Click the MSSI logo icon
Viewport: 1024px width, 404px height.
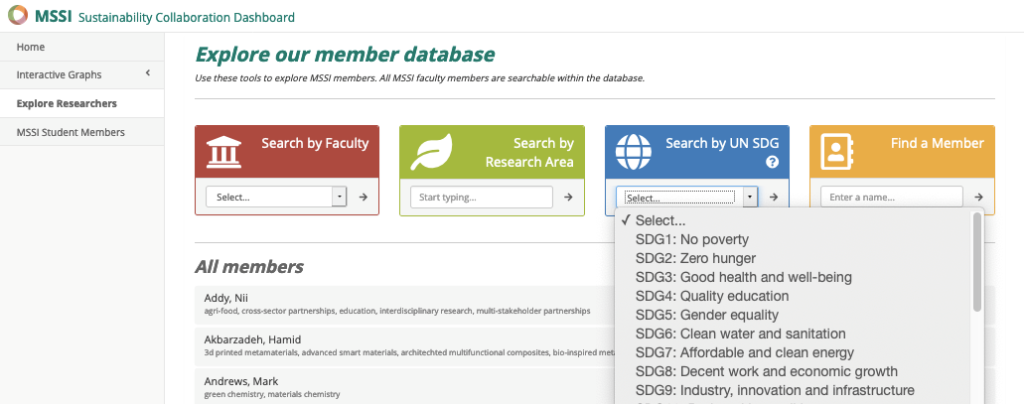[x=17, y=17]
